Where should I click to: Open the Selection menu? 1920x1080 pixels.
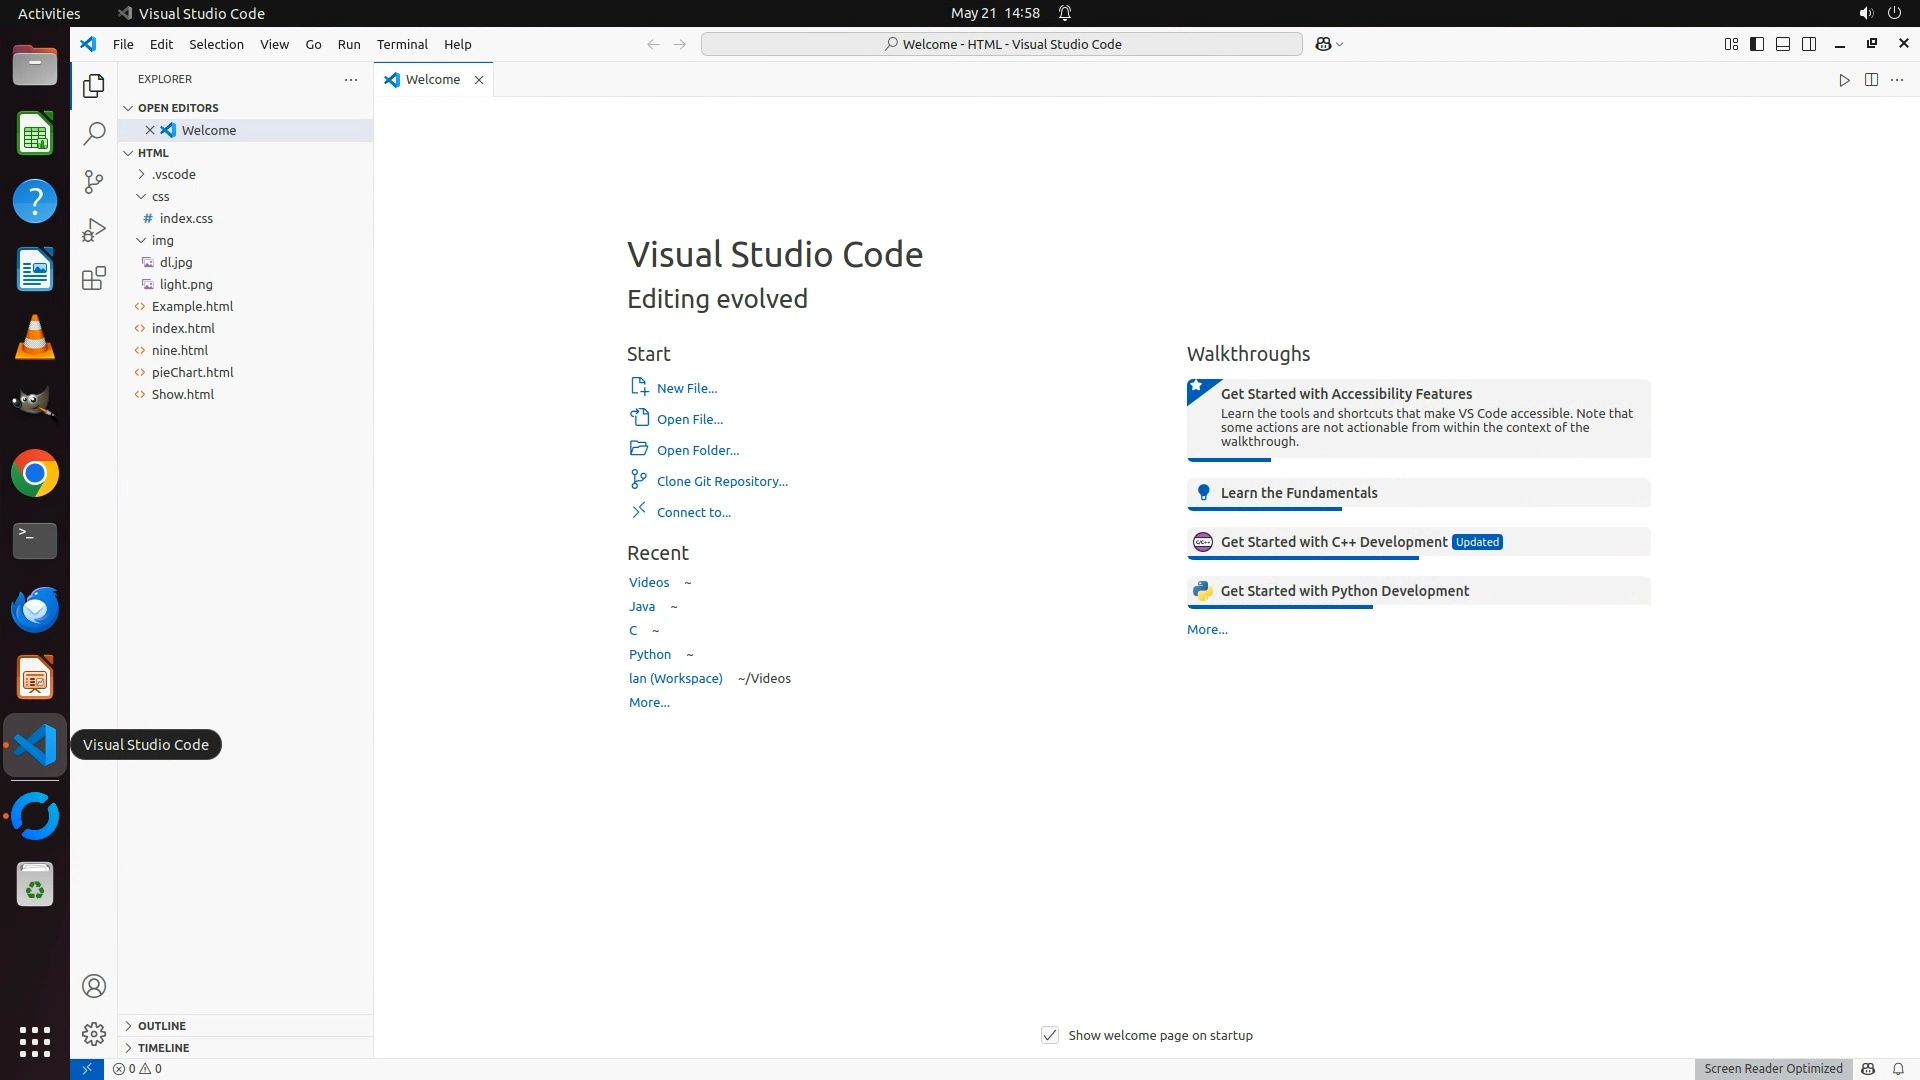(x=216, y=44)
